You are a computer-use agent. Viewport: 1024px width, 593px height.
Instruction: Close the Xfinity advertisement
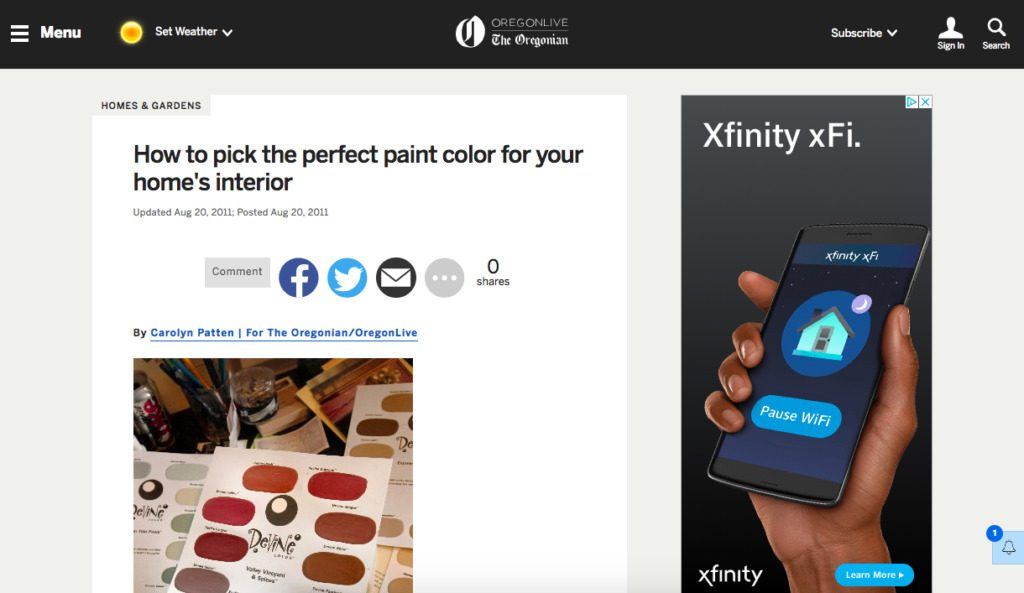[x=925, y=102]
